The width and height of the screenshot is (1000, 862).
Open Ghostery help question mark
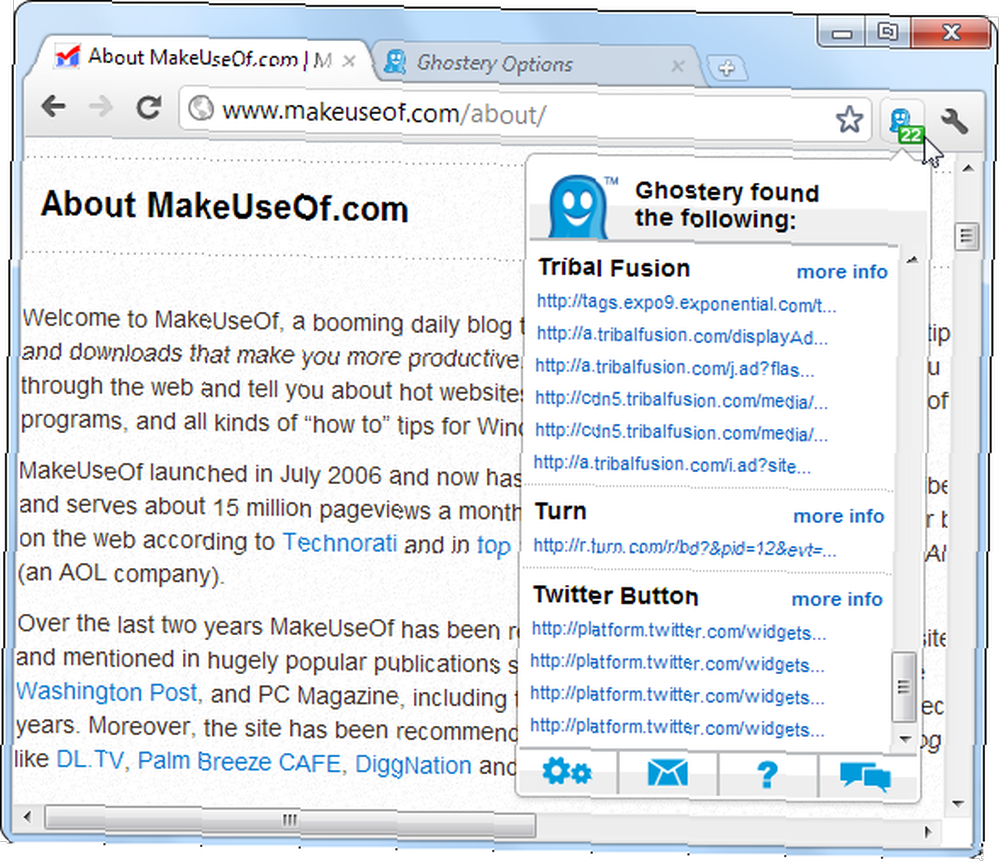(x=767, y=775)
